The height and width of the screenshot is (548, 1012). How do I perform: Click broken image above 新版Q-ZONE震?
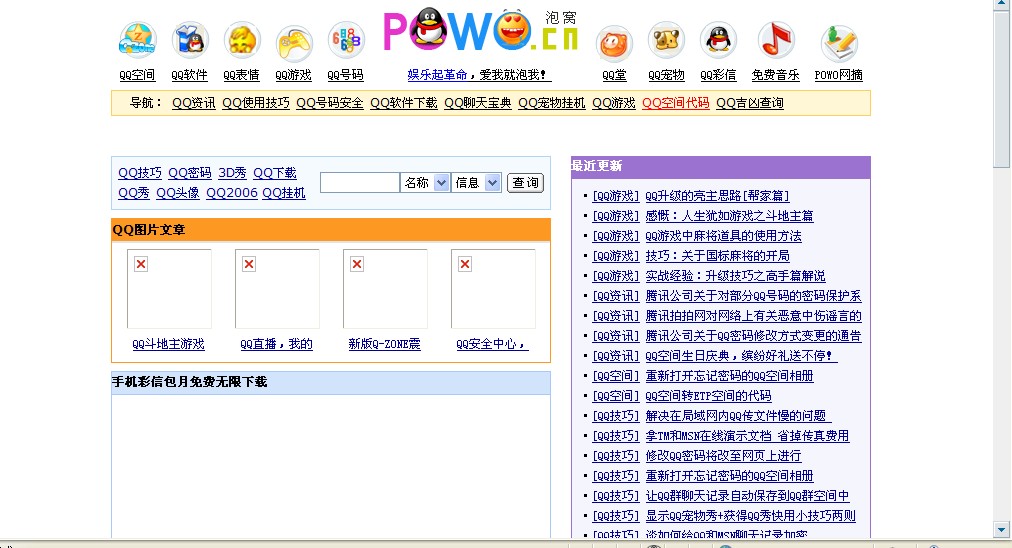[385, 289]
